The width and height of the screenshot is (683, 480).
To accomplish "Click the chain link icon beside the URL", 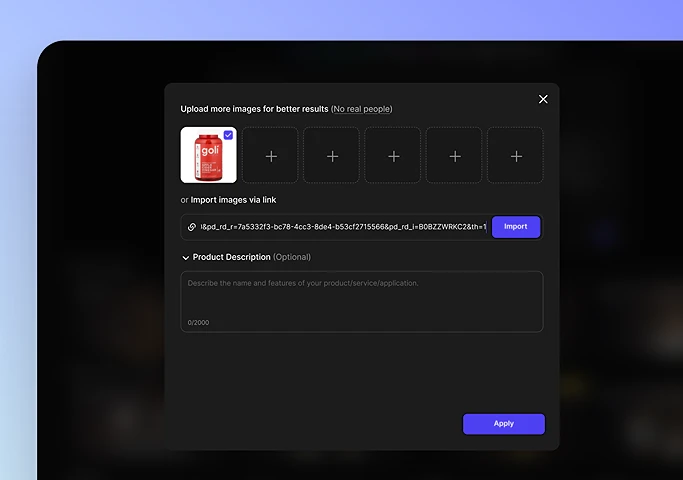I will (x=192, y=227).
